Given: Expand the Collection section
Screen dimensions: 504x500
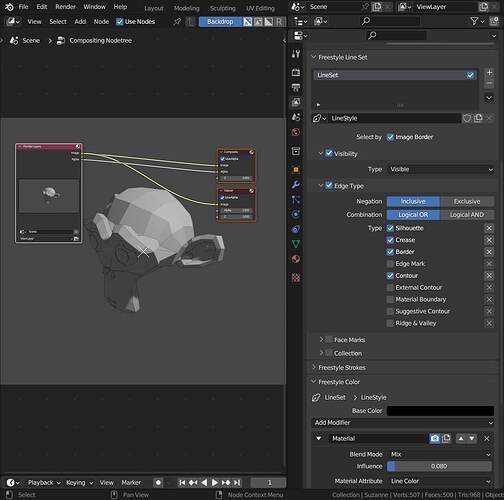Looking at the screenshot, I should click(321, 353).
